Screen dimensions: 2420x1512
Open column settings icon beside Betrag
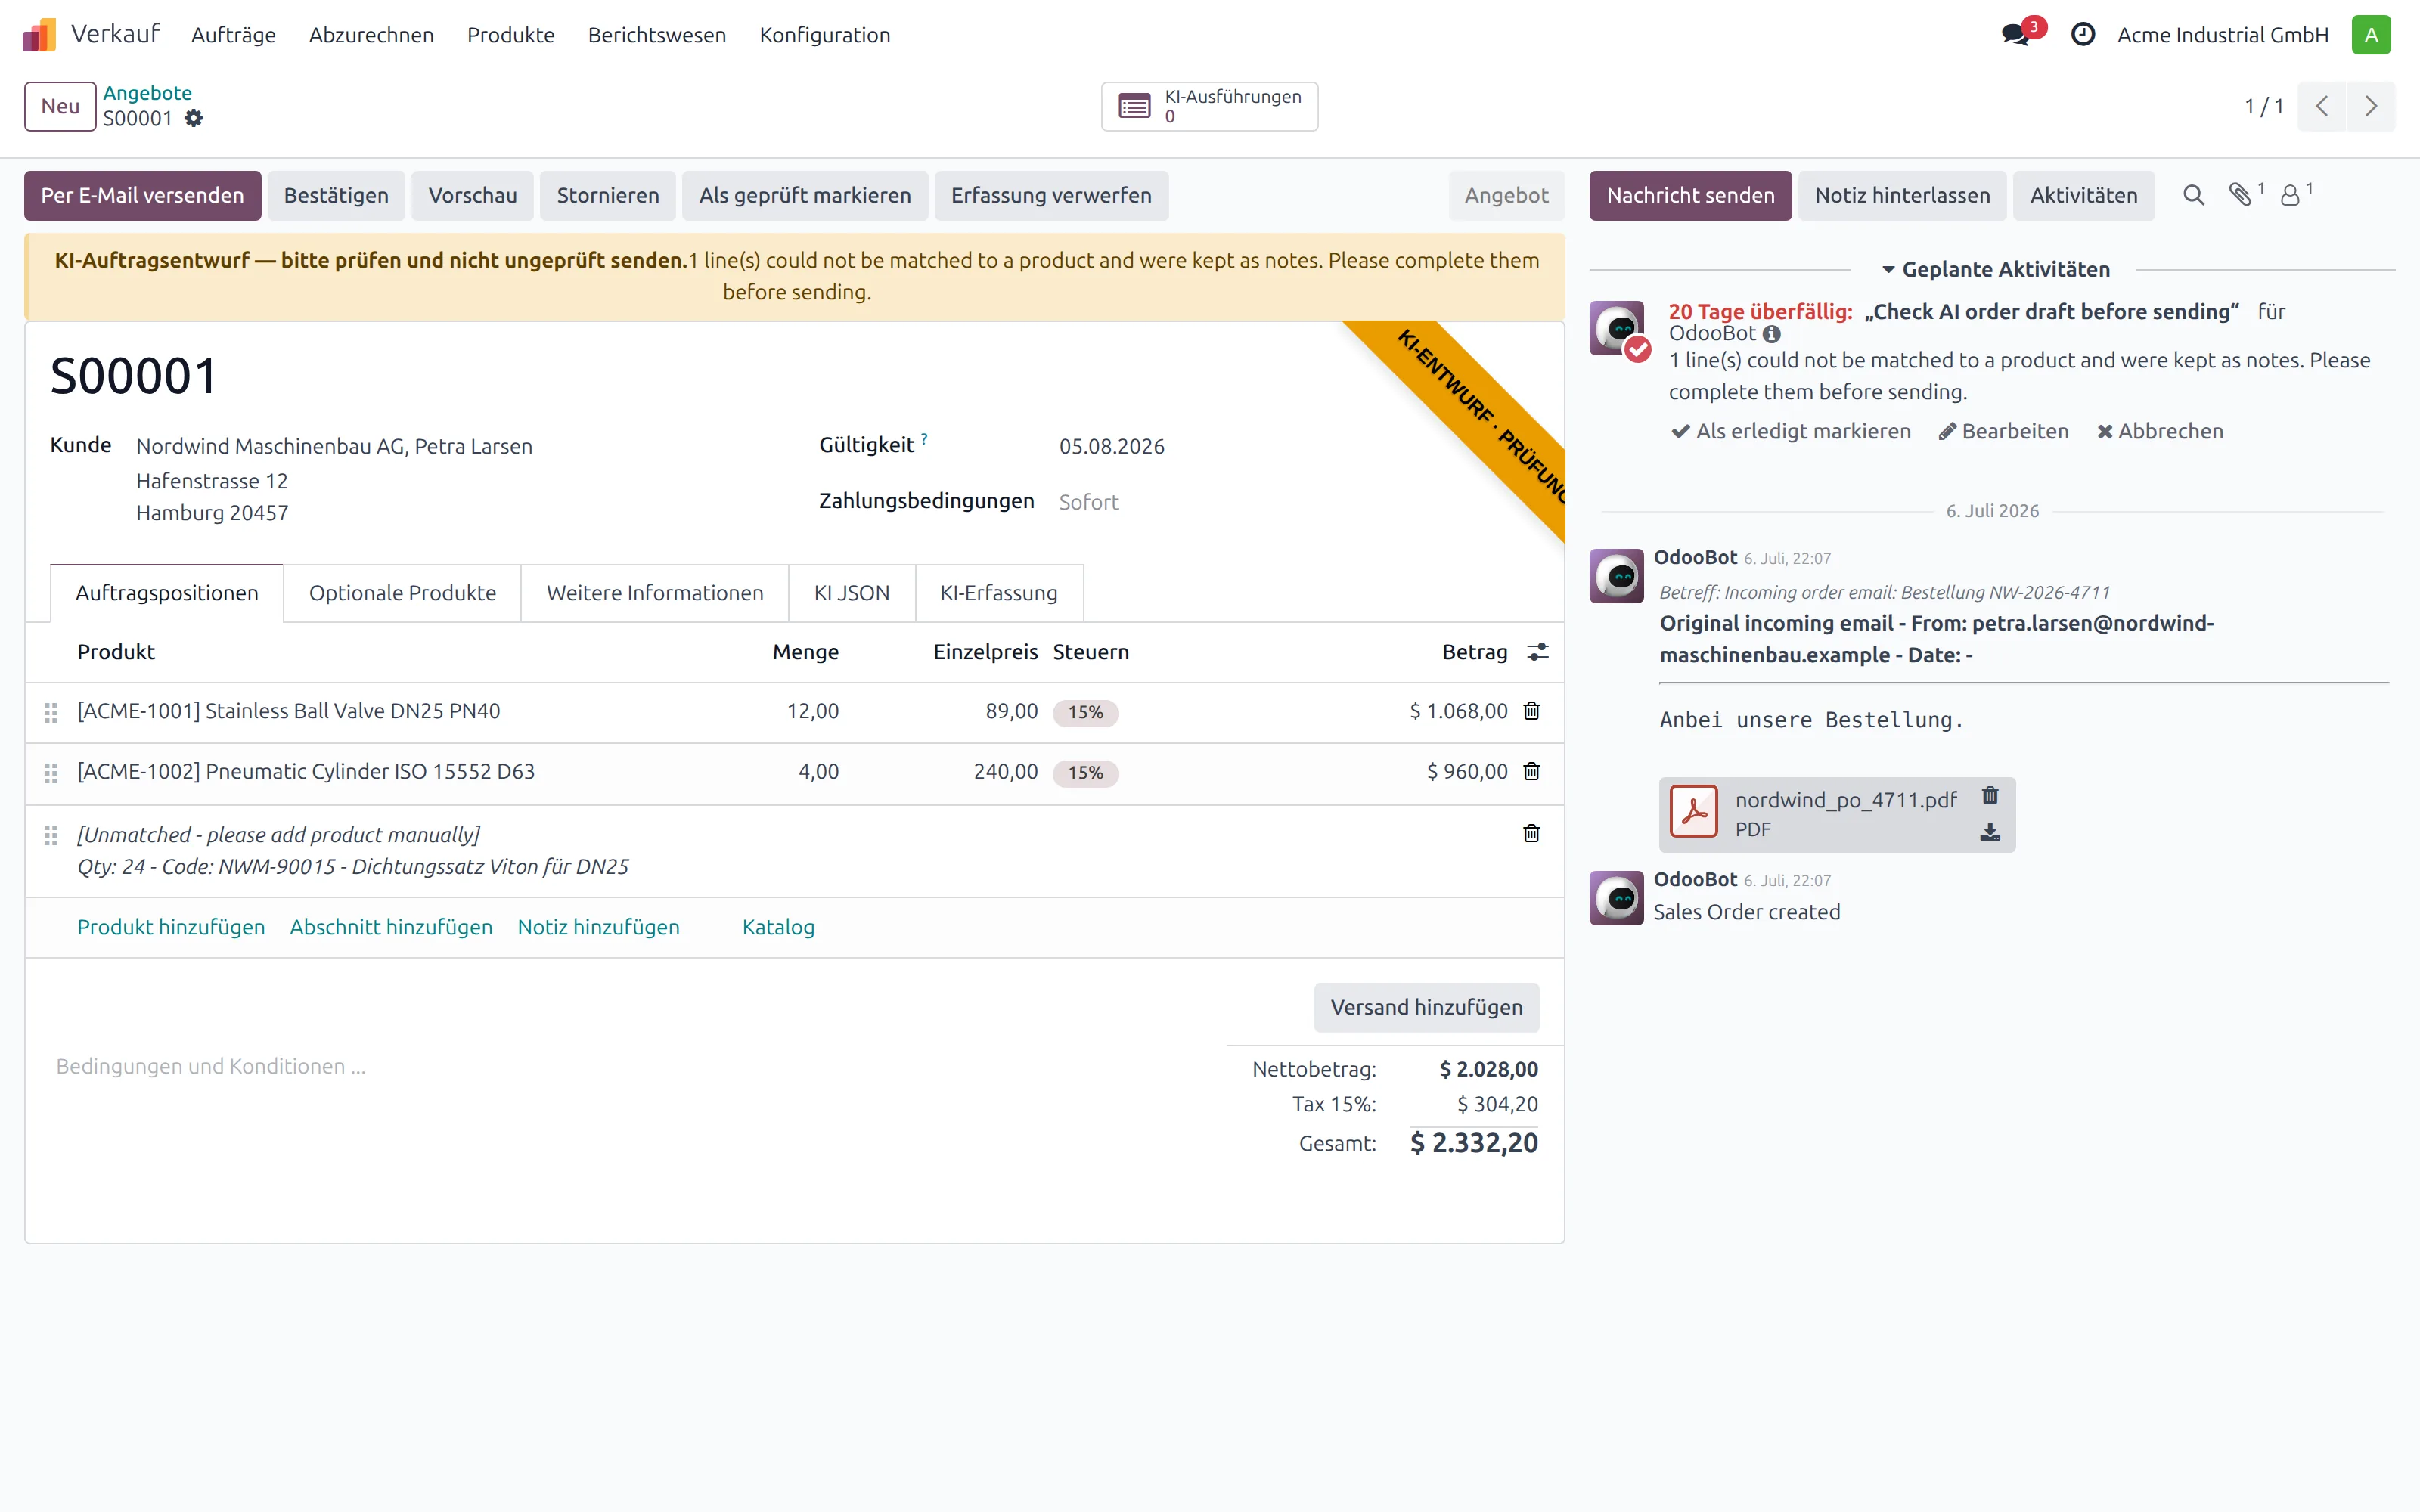[x=1538, y=652]
